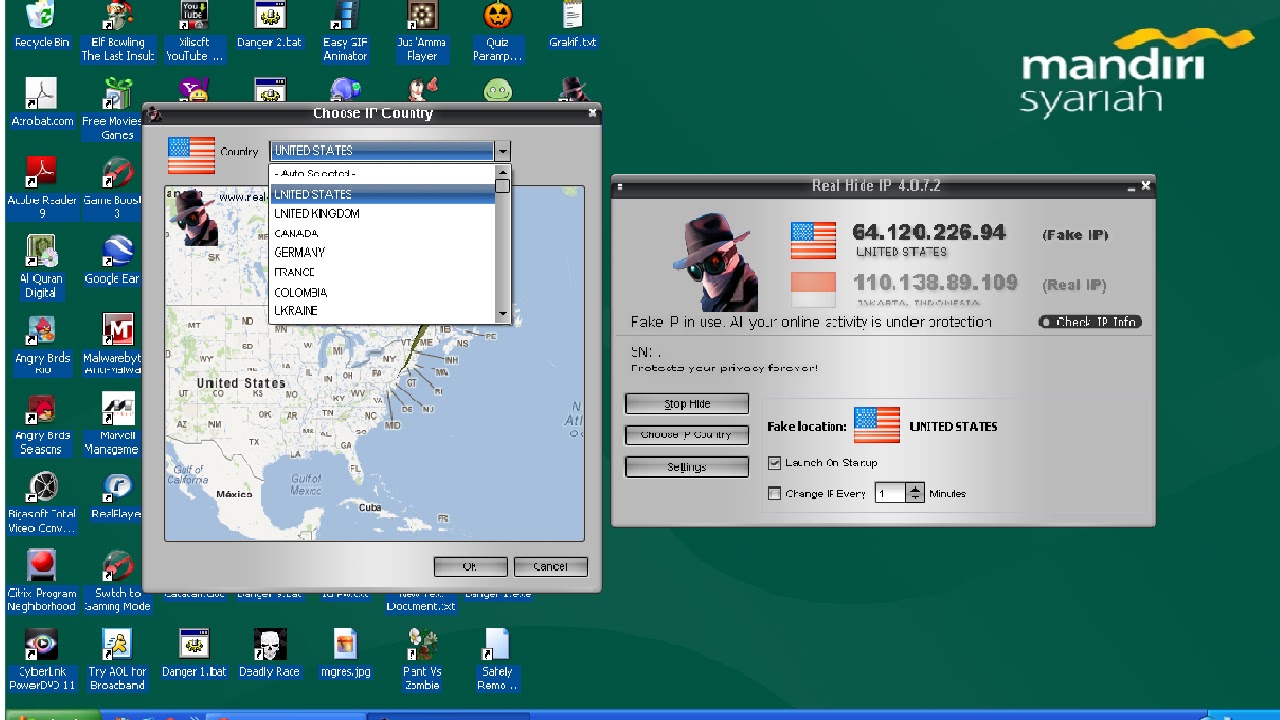
Task: Click US flag beside Fake location
Action: coord(877,425)
